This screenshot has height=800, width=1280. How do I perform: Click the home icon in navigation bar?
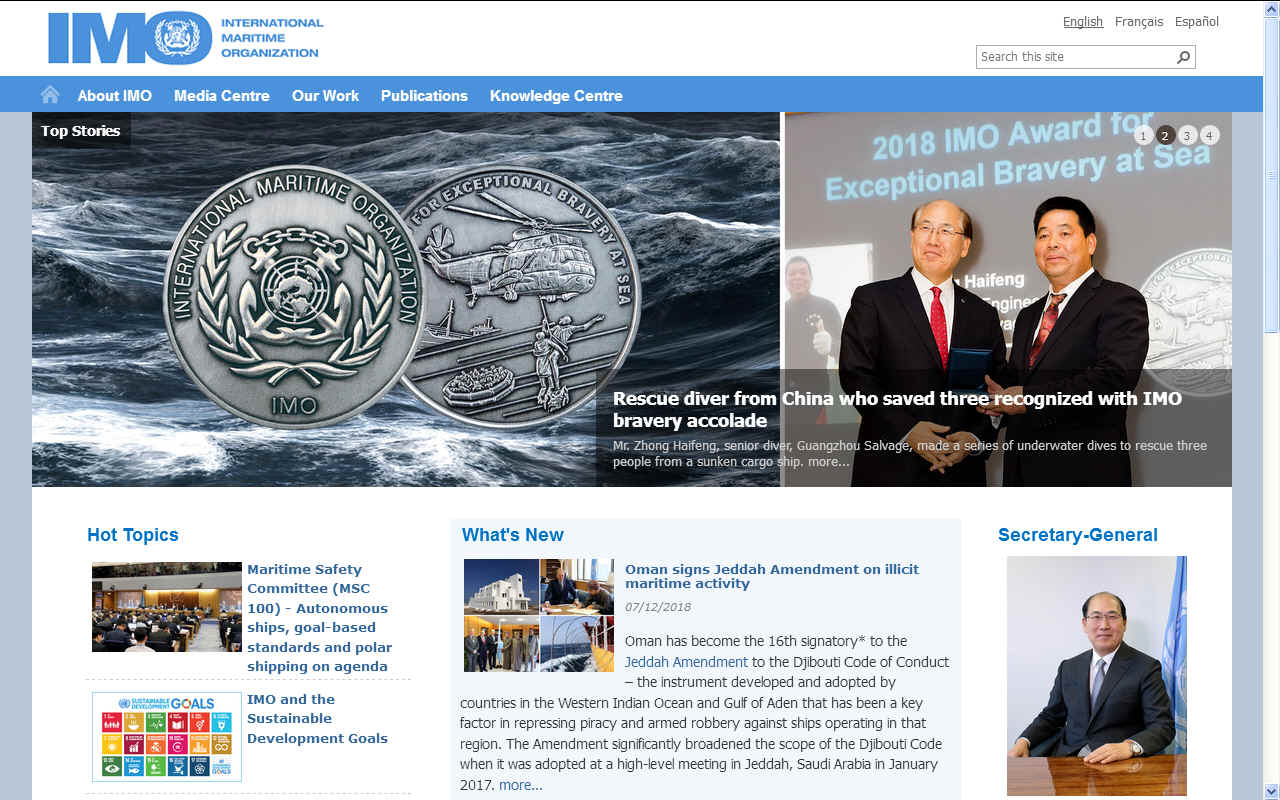[x=50, y=95]
